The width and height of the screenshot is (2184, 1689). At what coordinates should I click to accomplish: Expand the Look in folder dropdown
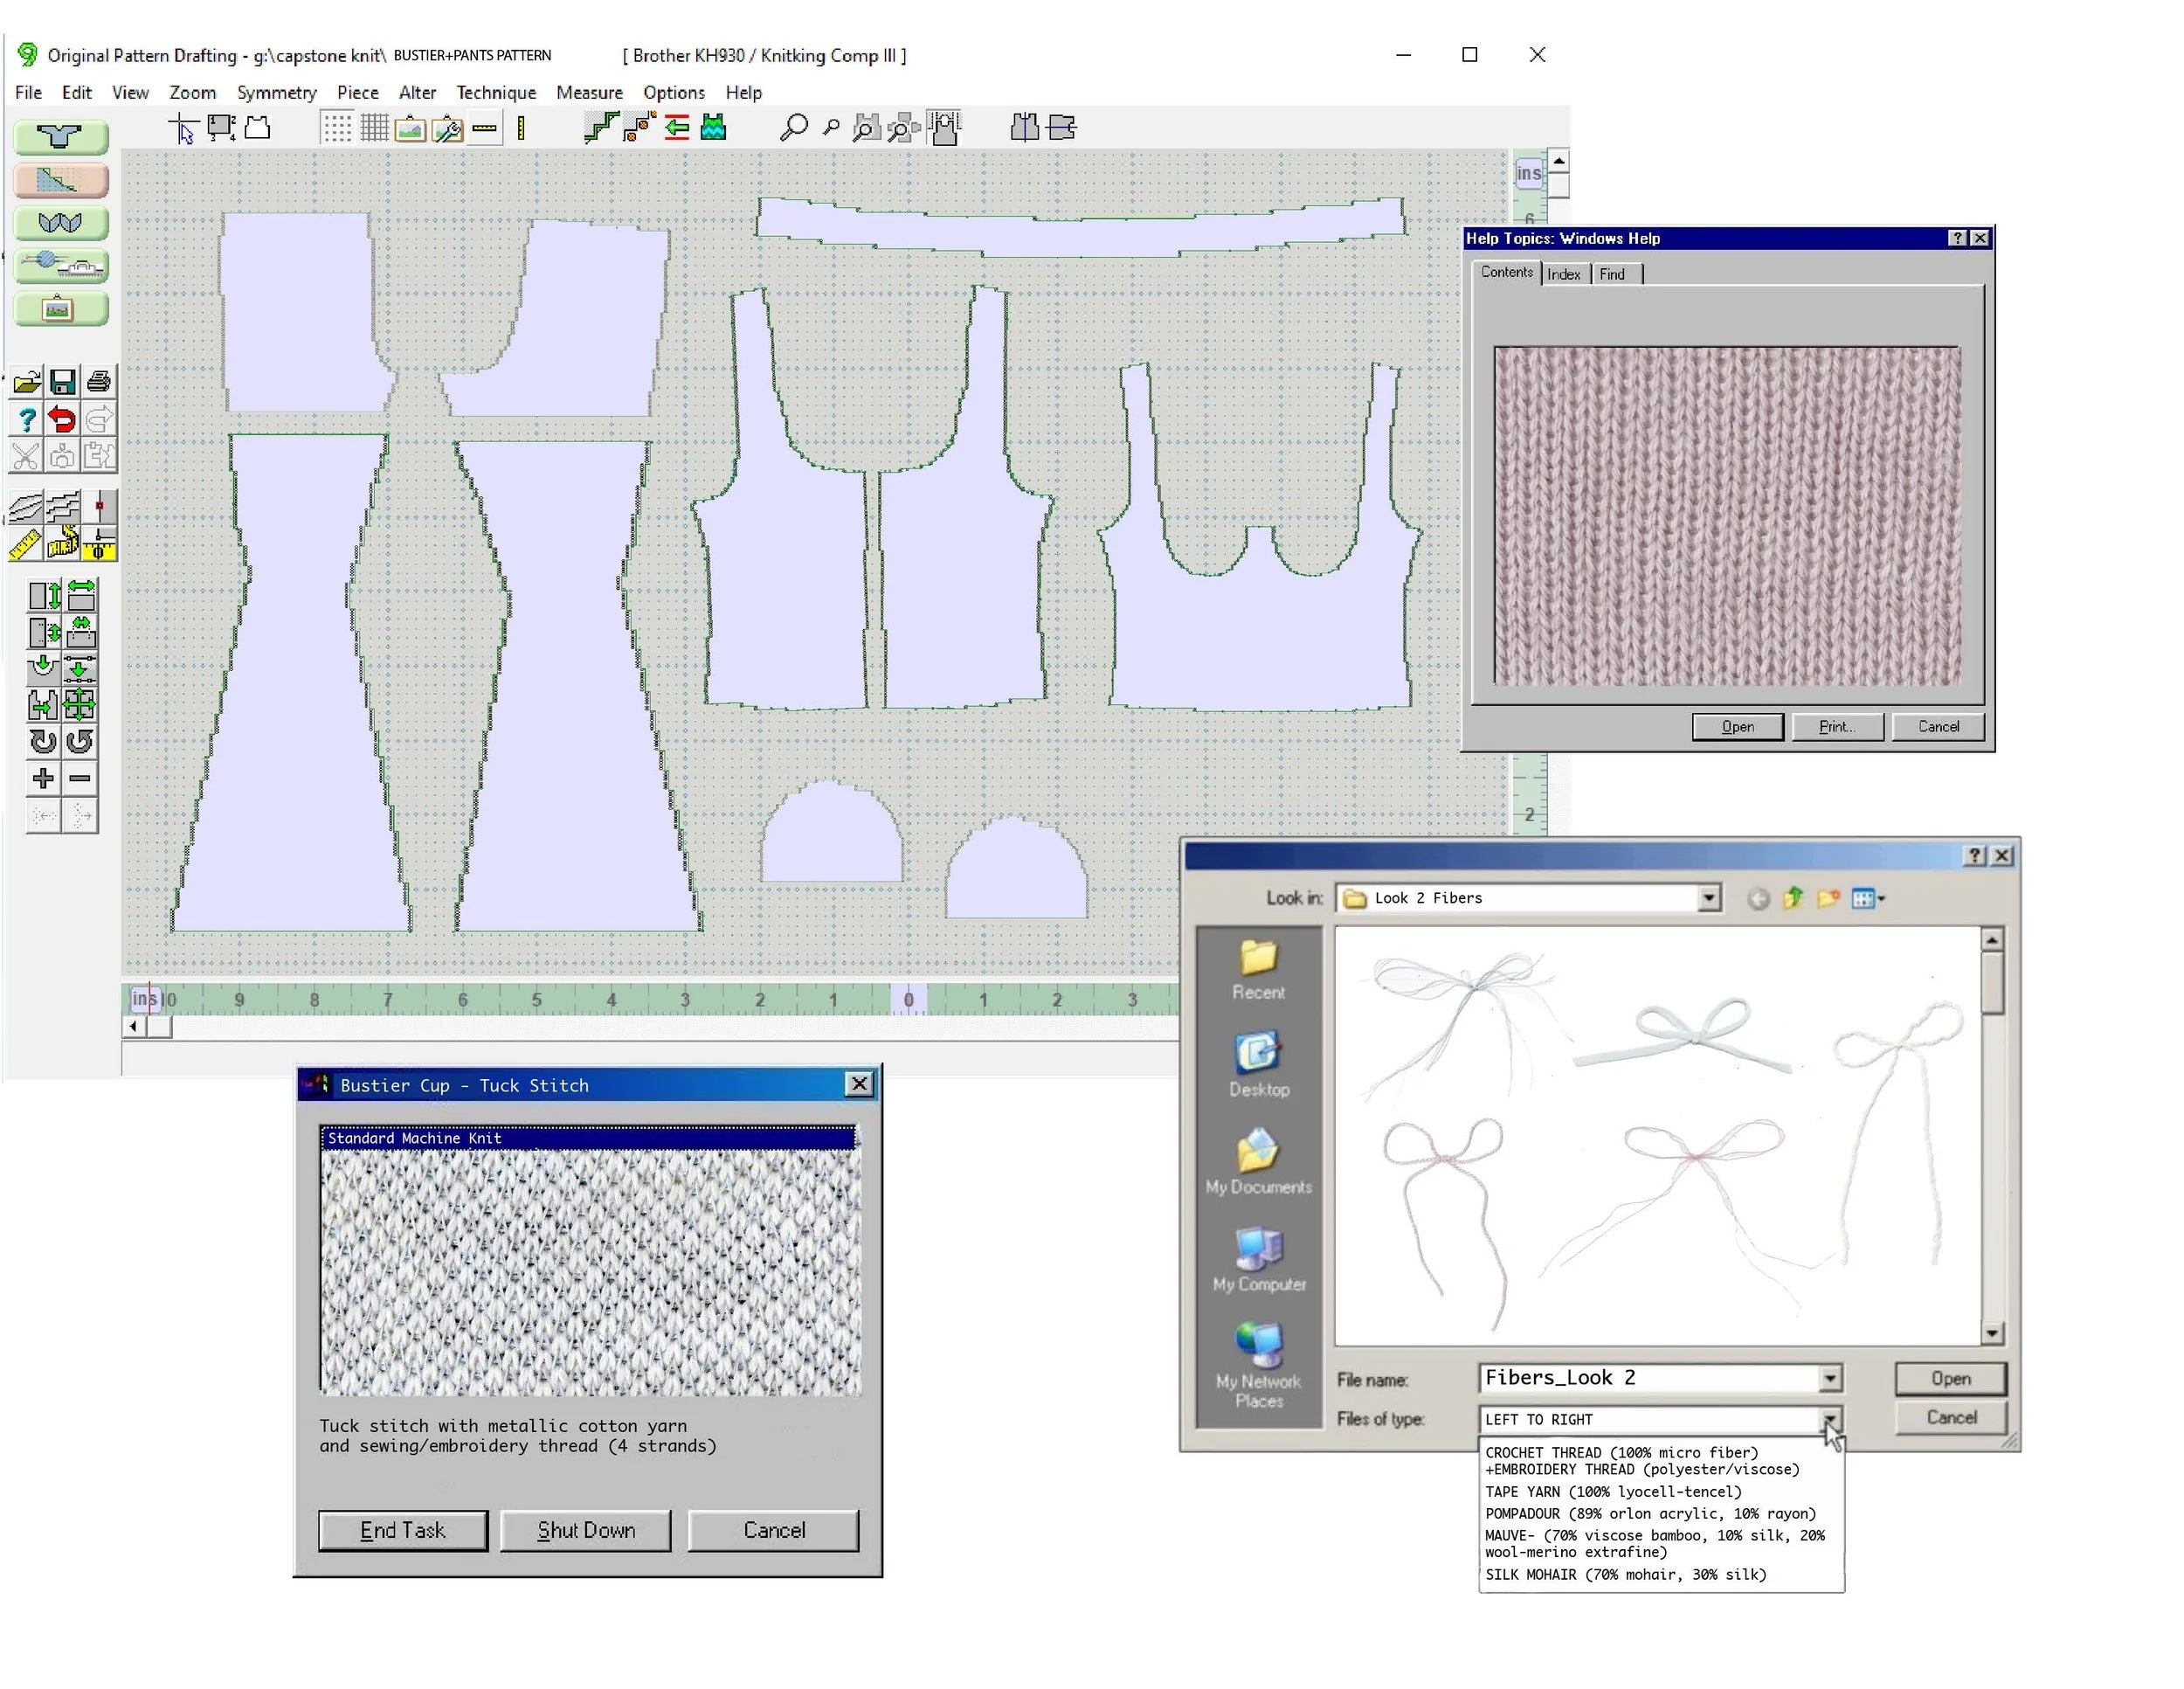point(1709,898)
